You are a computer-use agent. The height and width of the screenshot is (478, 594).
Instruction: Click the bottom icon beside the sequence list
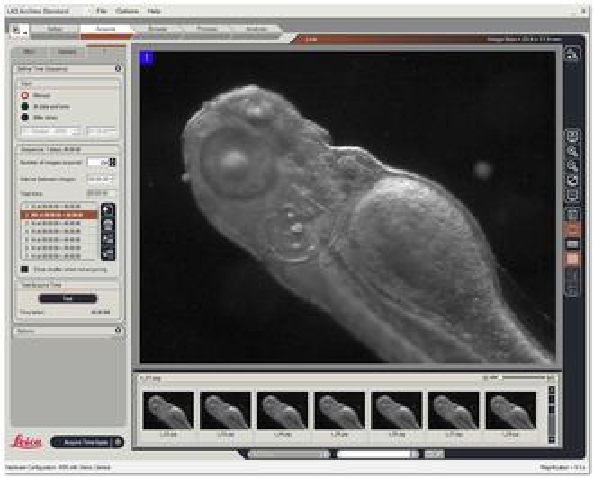108,253
